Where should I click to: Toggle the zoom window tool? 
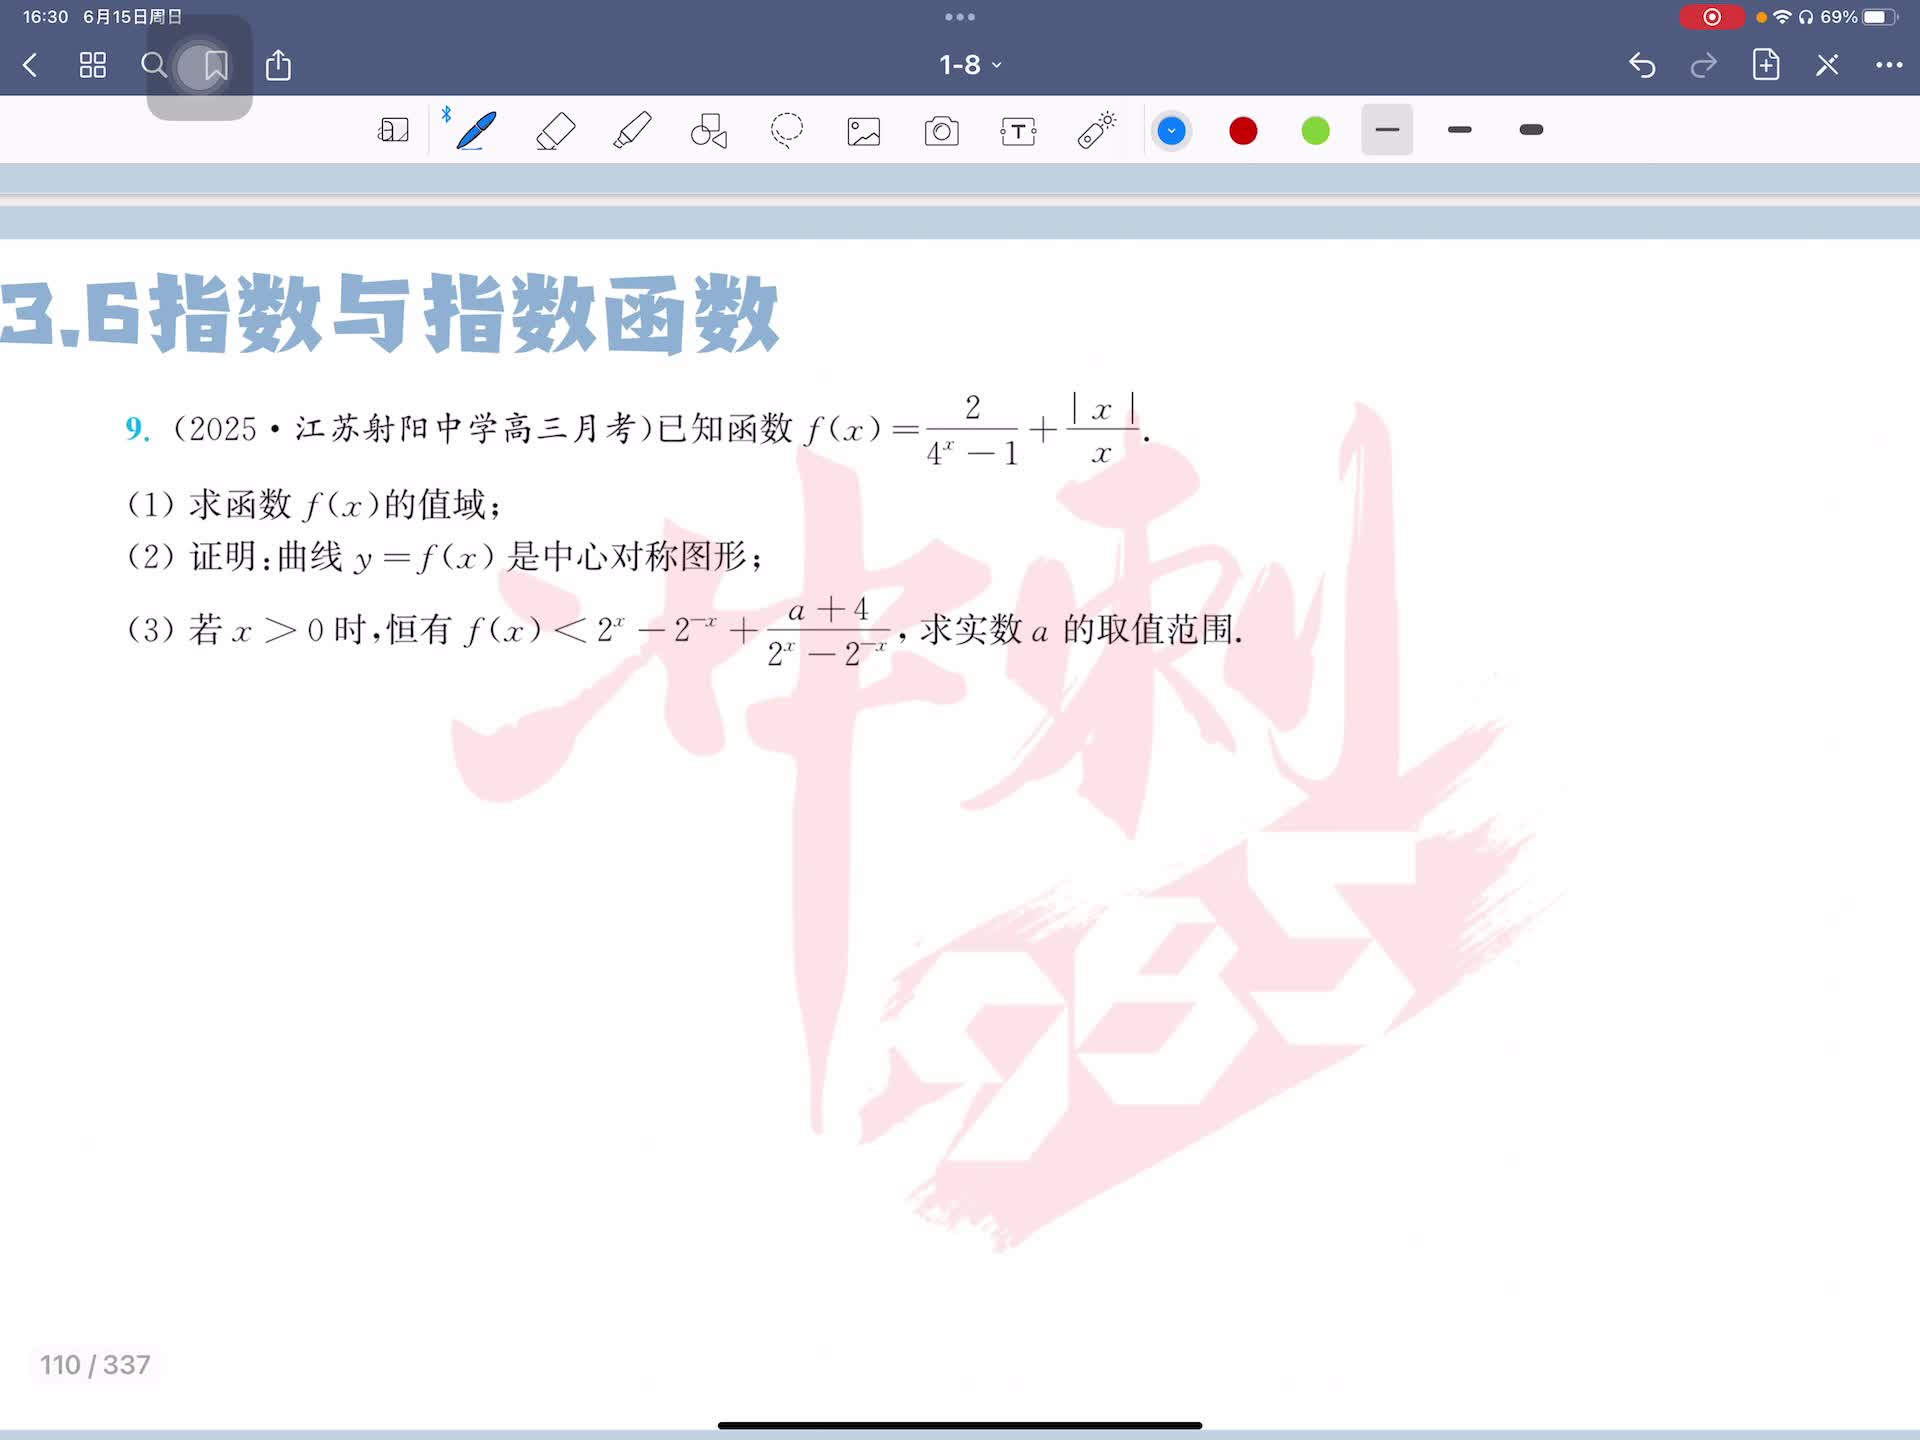(393, 131)
